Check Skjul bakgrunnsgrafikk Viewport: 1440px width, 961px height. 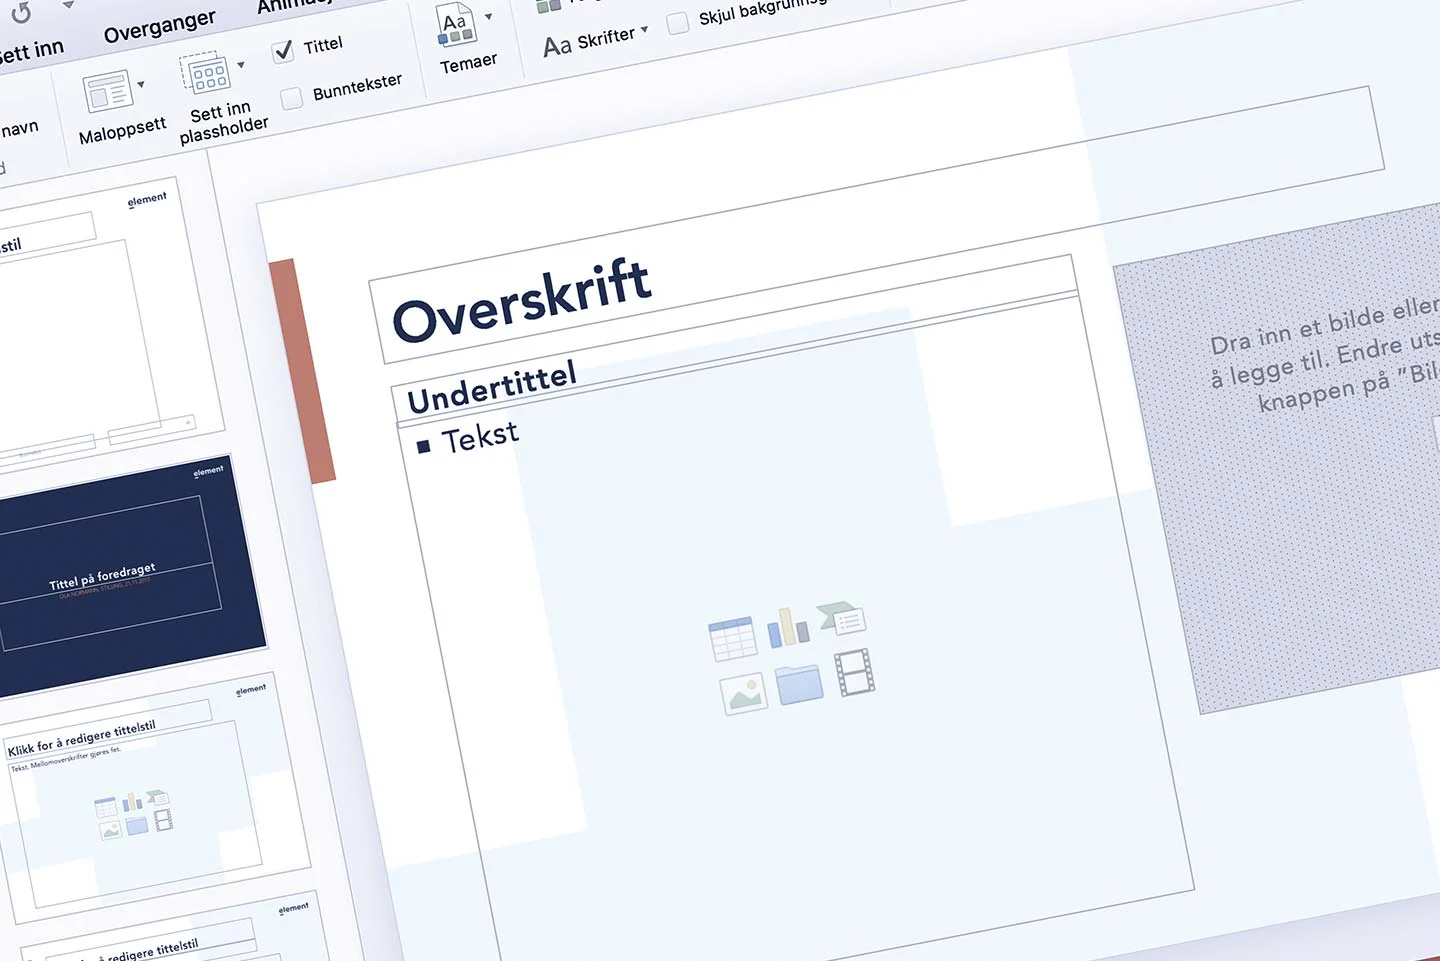[678, 21]
